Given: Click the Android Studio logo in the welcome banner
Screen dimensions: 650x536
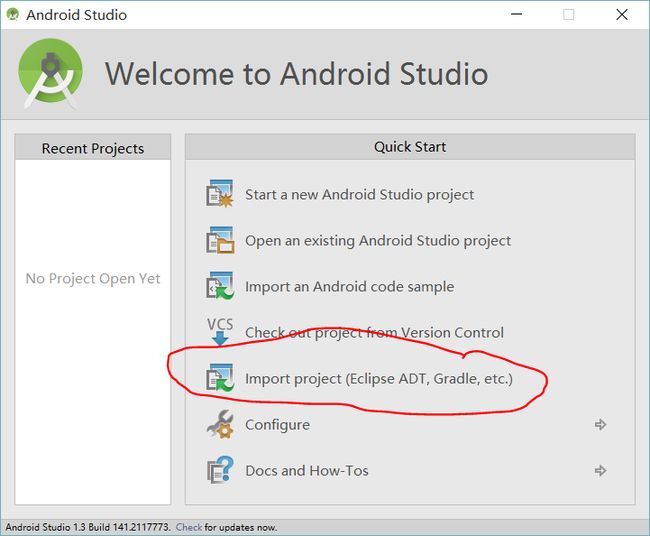Looking at the screenshot, I should (51, 73).
